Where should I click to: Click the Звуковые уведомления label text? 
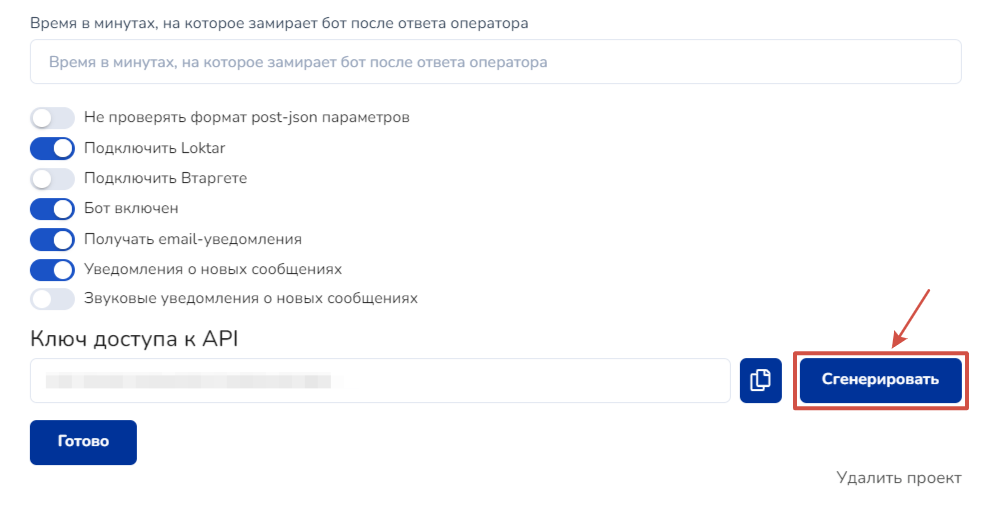(251, 298)
